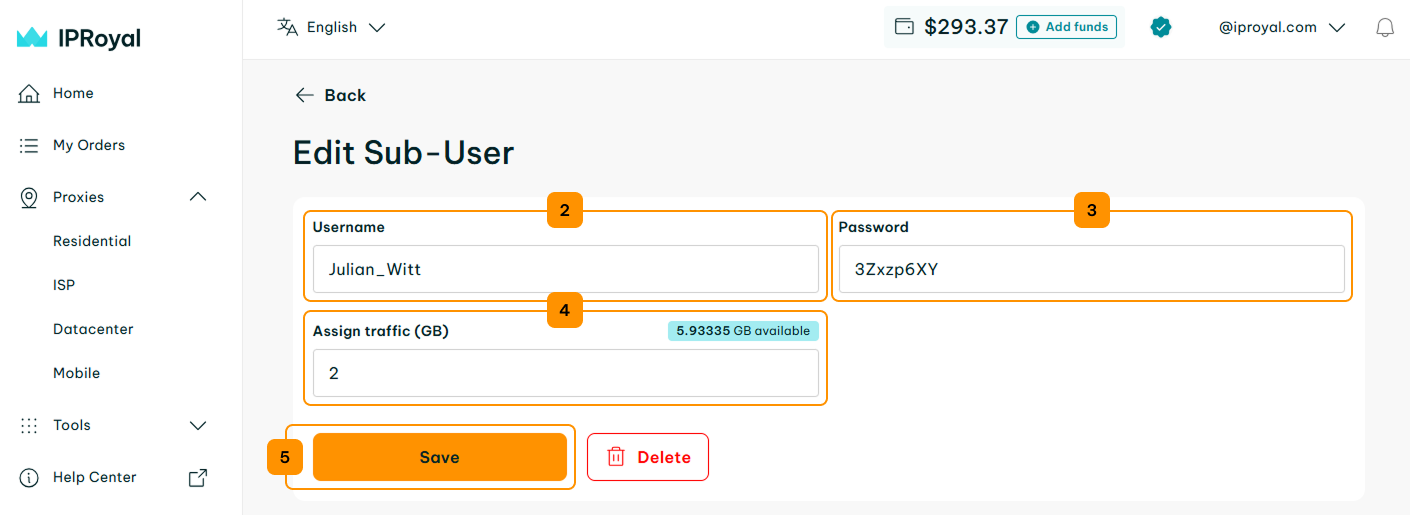
Task: Save the sub-user changes
Action: pos(440,457)
